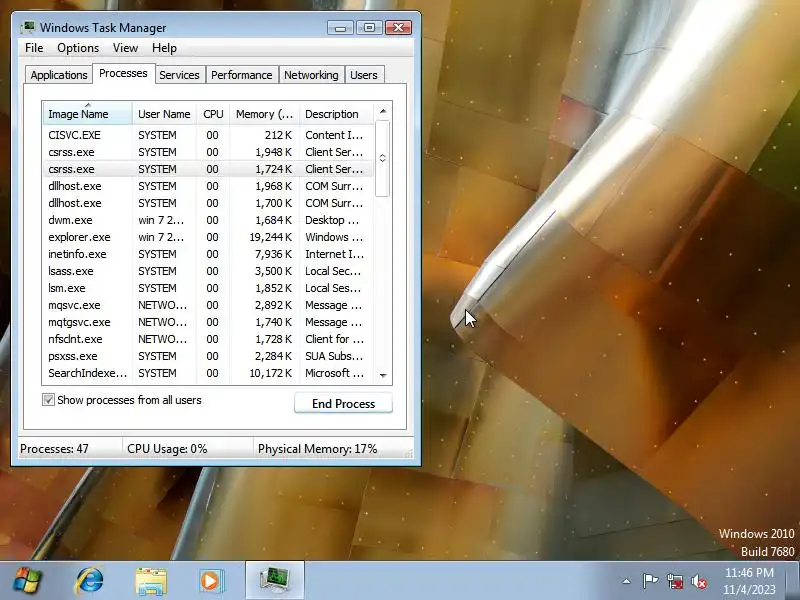Screen dimensions: 800x600
Task: Select the SearchIndexe... process row
Action: [x=208, y=373]
